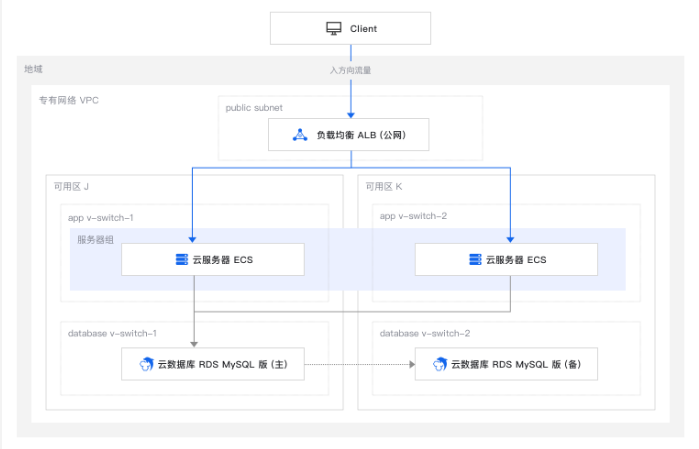Select the ALB load balancer icon

pyautogui.click(x=300, y=135)
